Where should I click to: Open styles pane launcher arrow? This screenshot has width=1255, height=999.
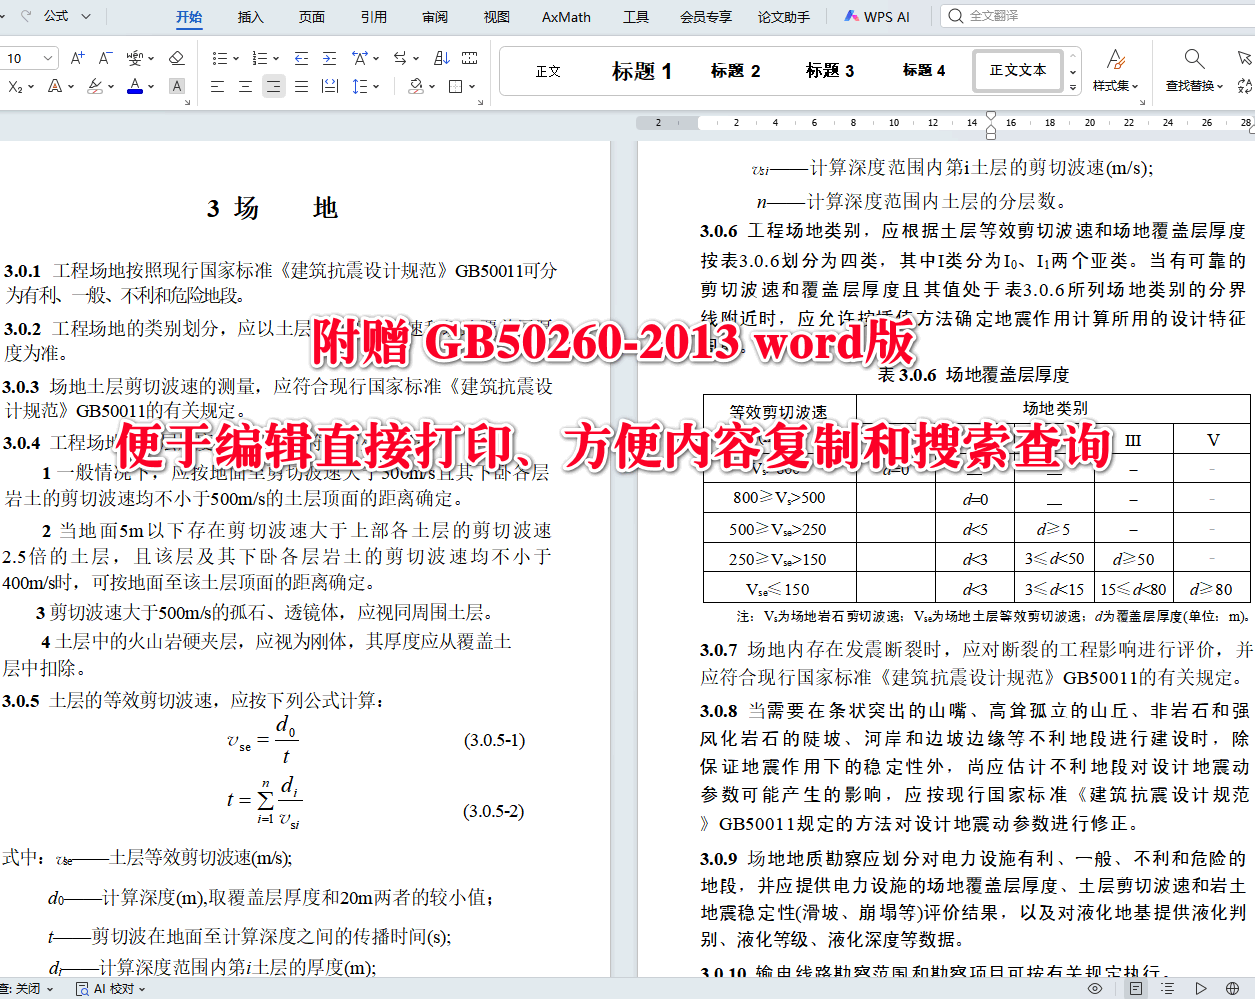pos(1141,102)
